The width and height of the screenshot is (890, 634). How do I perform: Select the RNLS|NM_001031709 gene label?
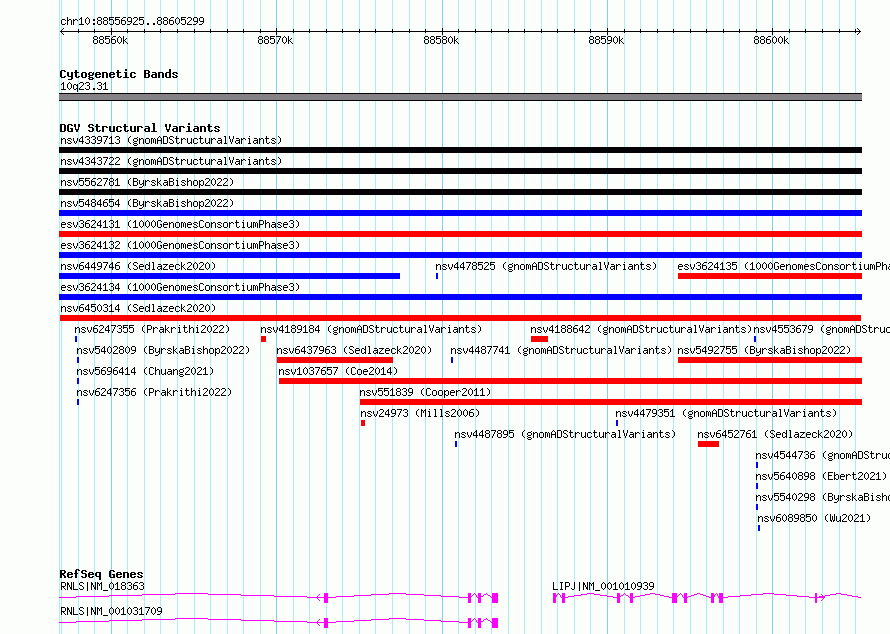(x=111, y=611)
